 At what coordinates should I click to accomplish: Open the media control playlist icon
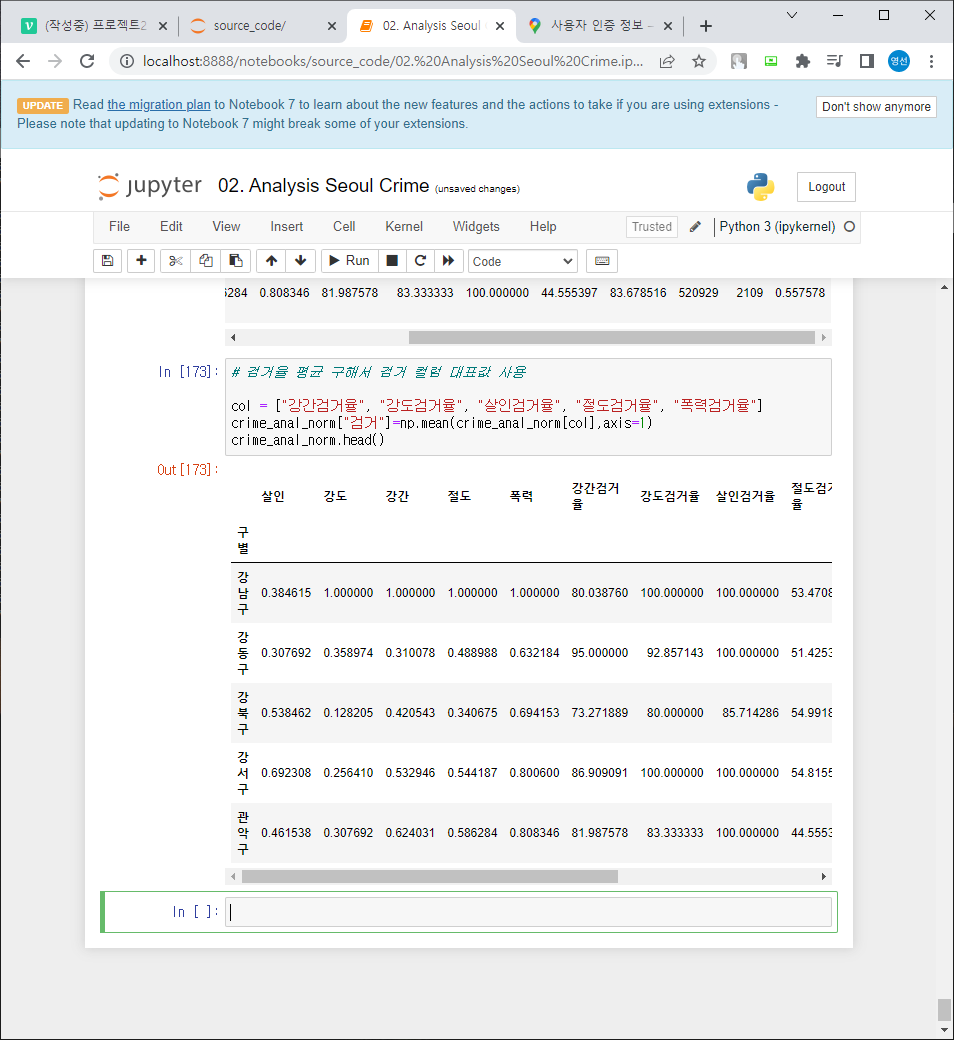click(x=835, y=62)
